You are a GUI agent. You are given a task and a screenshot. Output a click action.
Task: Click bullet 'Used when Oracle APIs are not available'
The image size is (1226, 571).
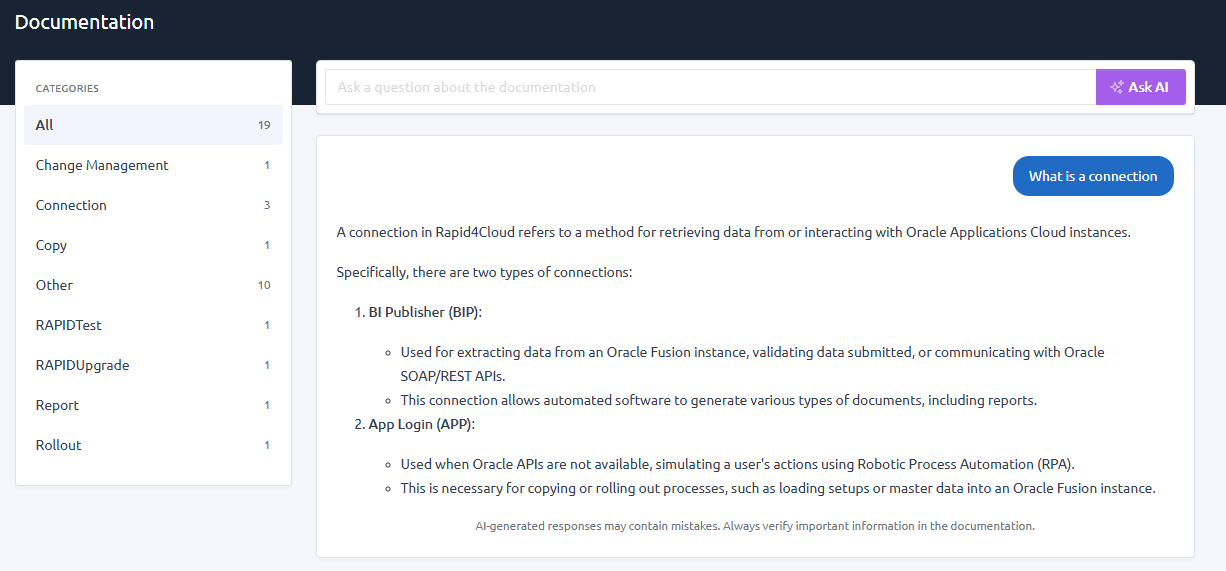(x=737, y=464)
